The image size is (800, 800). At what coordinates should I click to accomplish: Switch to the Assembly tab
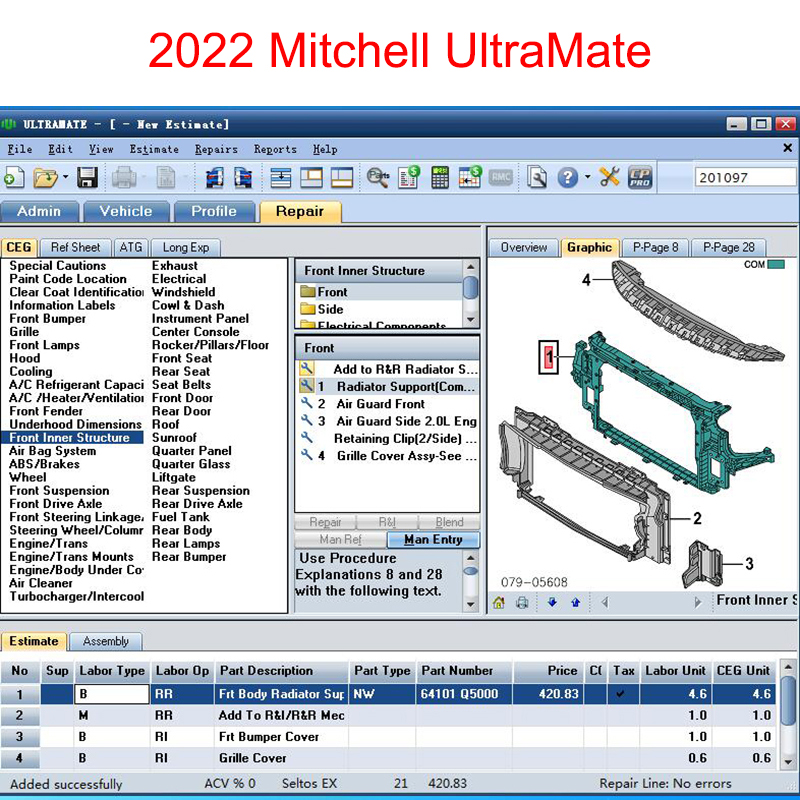point(106,641)
